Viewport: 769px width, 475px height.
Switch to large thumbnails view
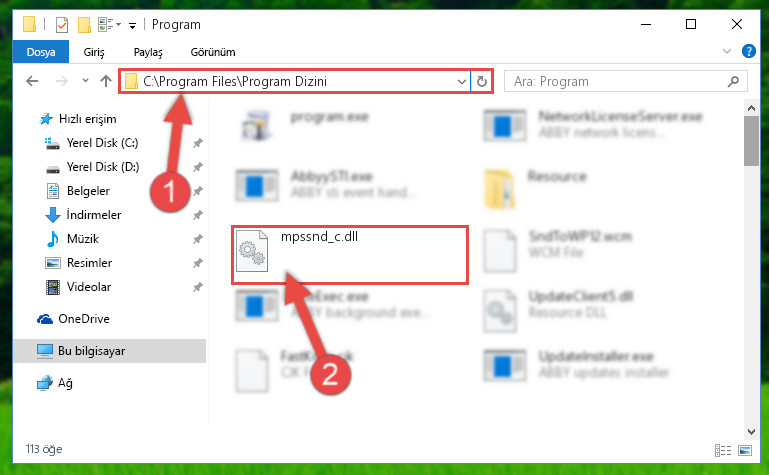tap(744, 450)
